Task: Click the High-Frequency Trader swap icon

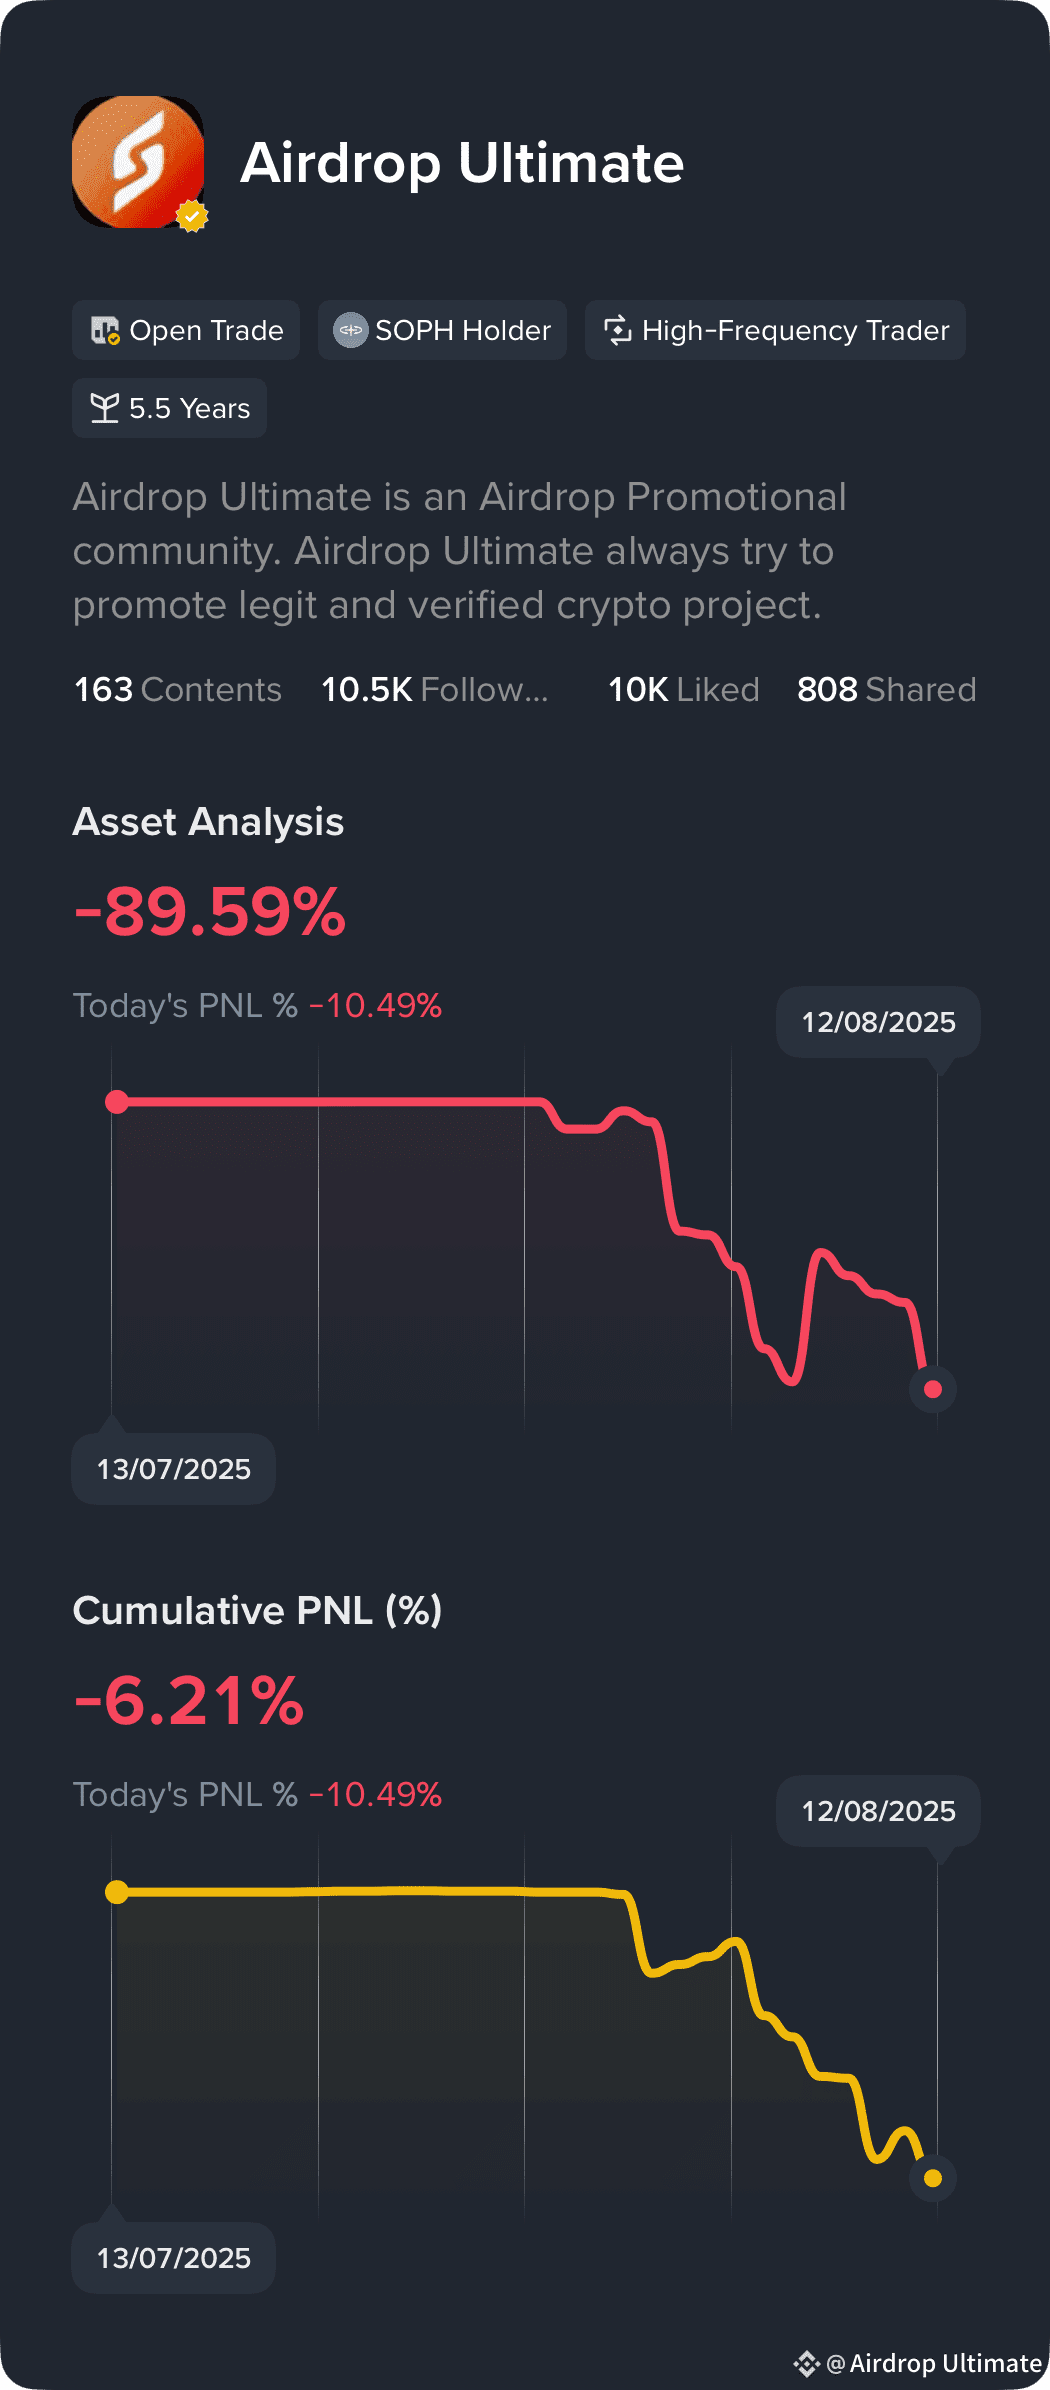Action: click(x=618, y=330)
